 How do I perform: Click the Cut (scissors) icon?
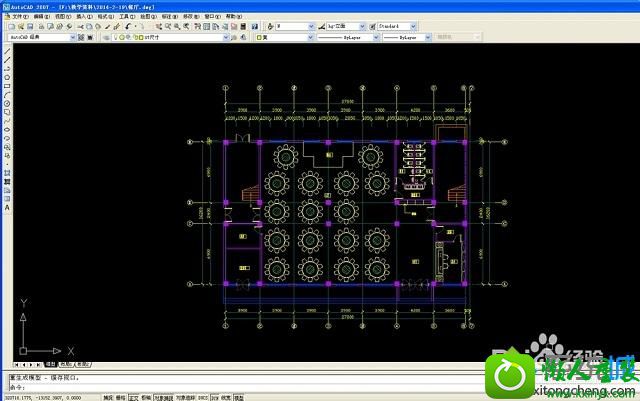[80, 27]
